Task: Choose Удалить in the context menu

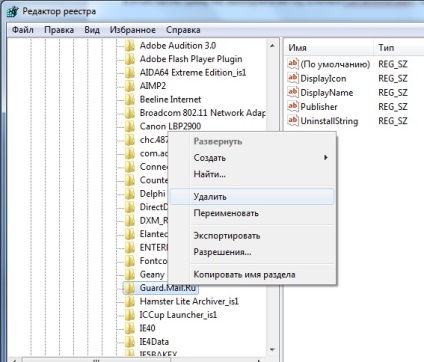Action: click(252, 197)
